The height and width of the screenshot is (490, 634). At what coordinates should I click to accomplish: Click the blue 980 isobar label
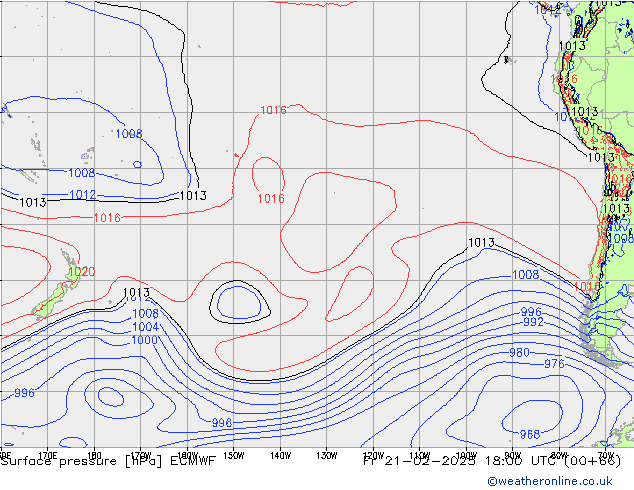519,353
